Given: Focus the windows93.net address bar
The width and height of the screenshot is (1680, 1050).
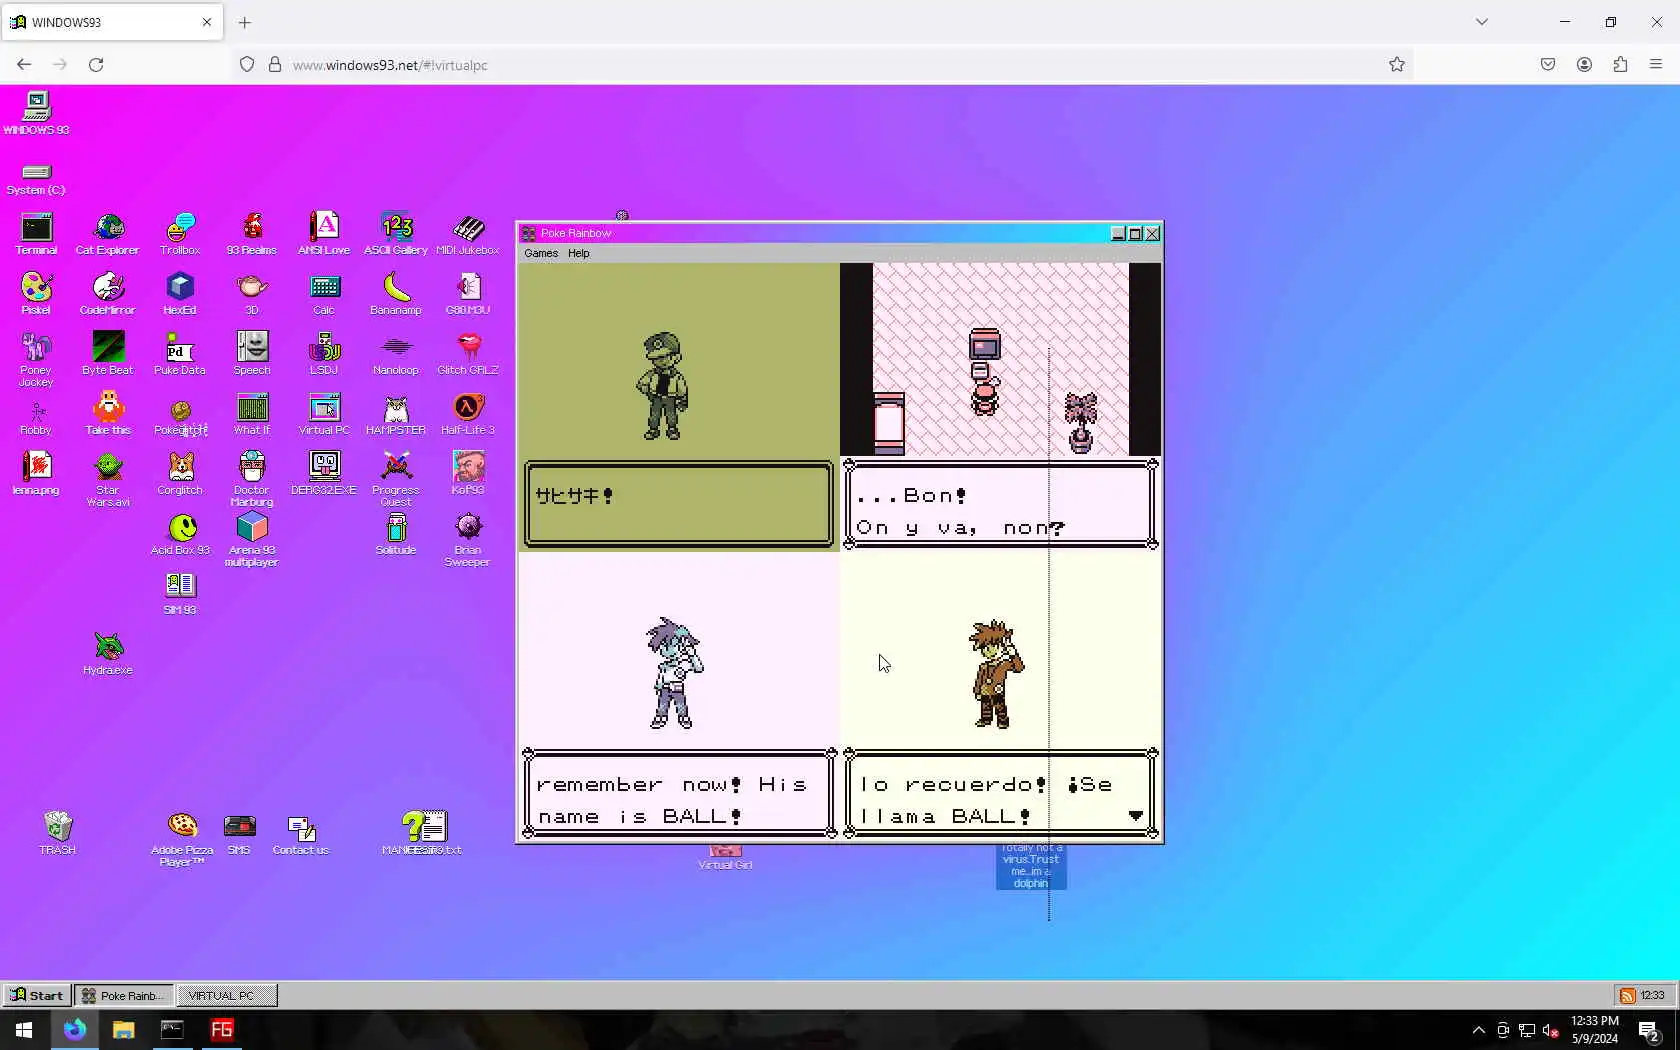Looking at the screenshot, I should [x=820, y=64].
